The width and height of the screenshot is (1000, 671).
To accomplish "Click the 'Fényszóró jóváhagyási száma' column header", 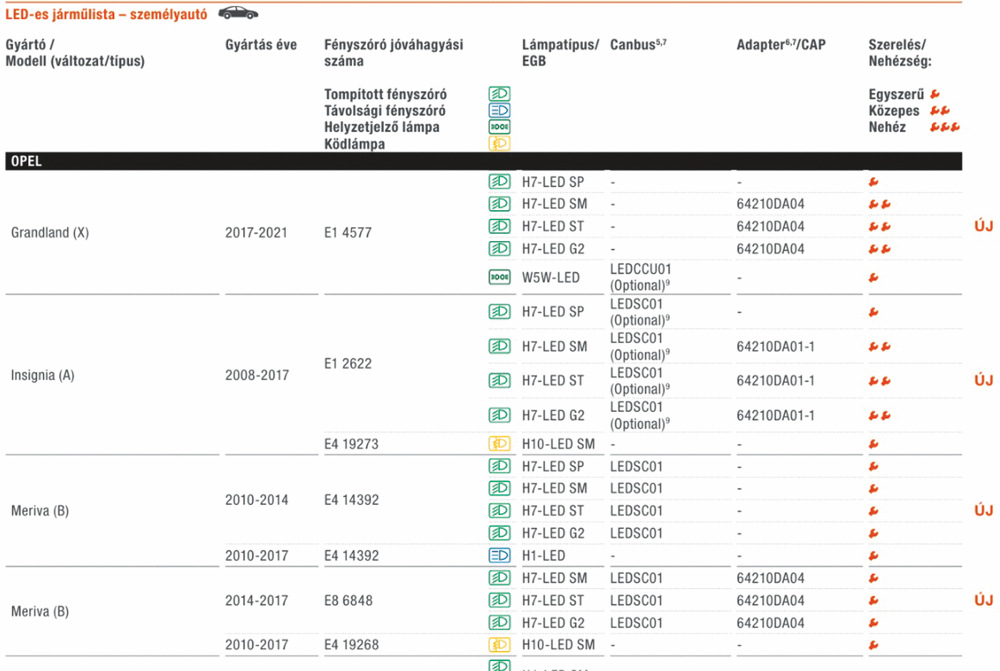I will coord(393,53).
